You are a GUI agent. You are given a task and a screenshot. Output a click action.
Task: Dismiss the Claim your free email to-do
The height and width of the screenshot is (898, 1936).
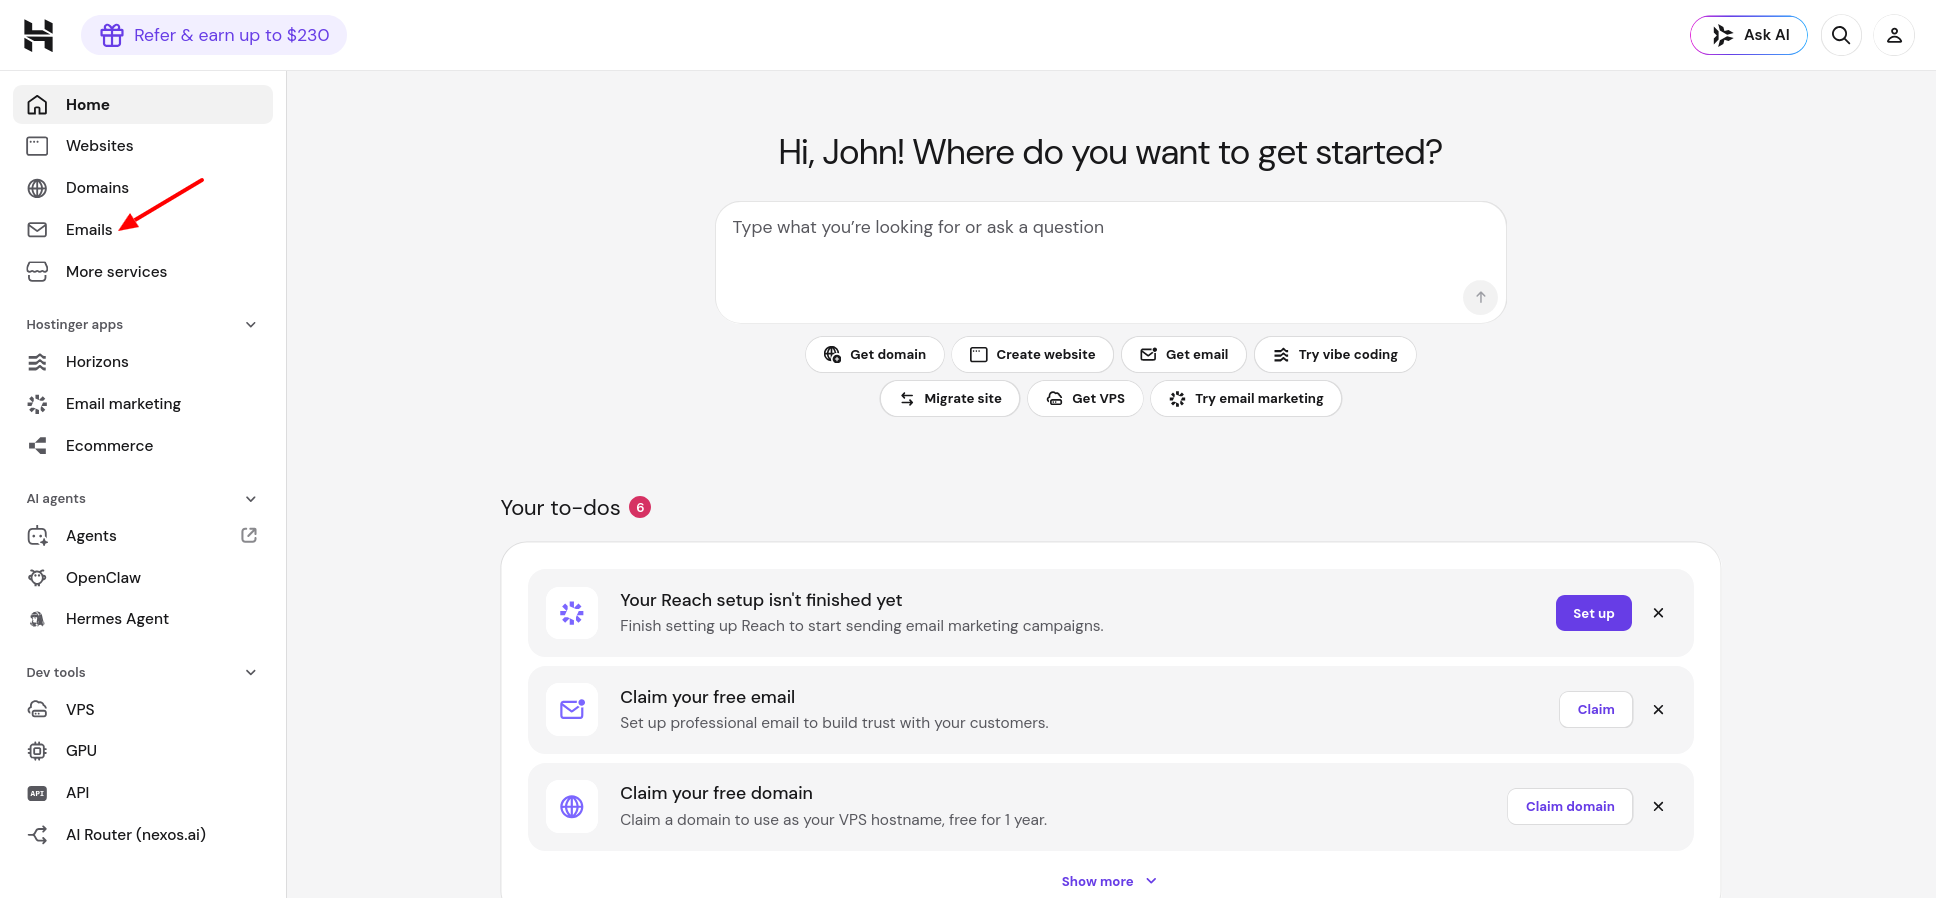tap(1659, 710)
